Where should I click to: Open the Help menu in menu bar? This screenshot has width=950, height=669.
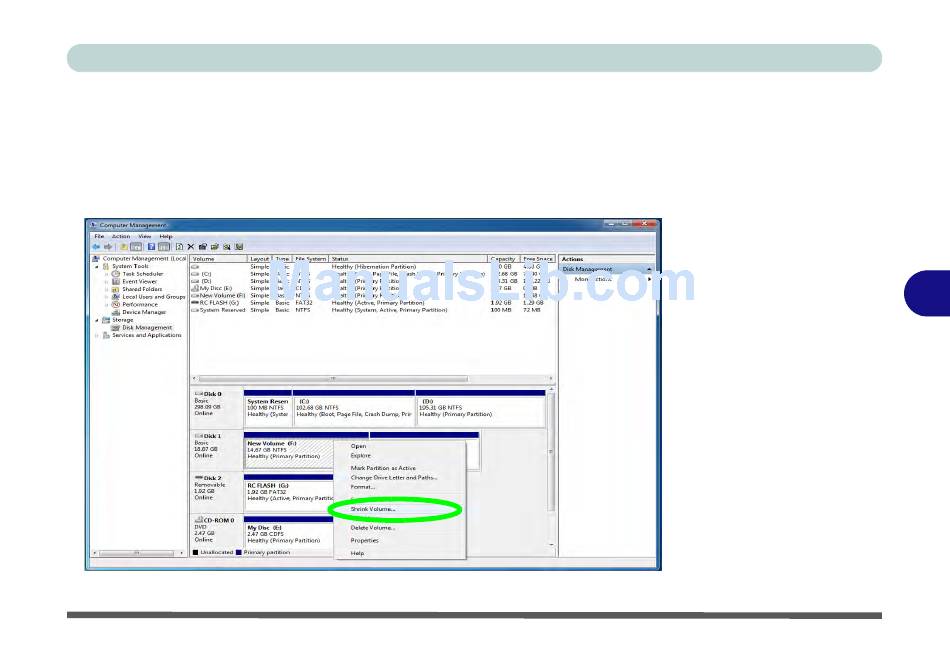pyautogui.click(x=166, y=236)
